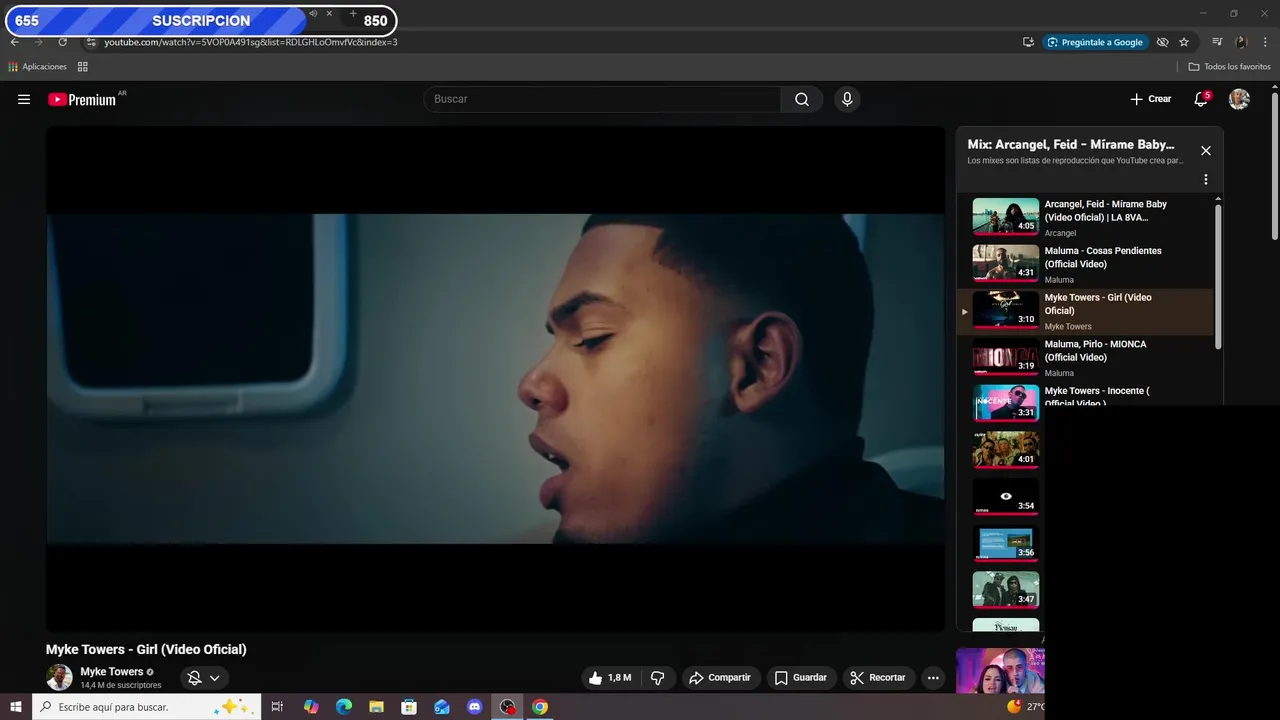1280x720 pixels.
Task: Go to YouTube Premium home logo
Action: tap(83, 99)
